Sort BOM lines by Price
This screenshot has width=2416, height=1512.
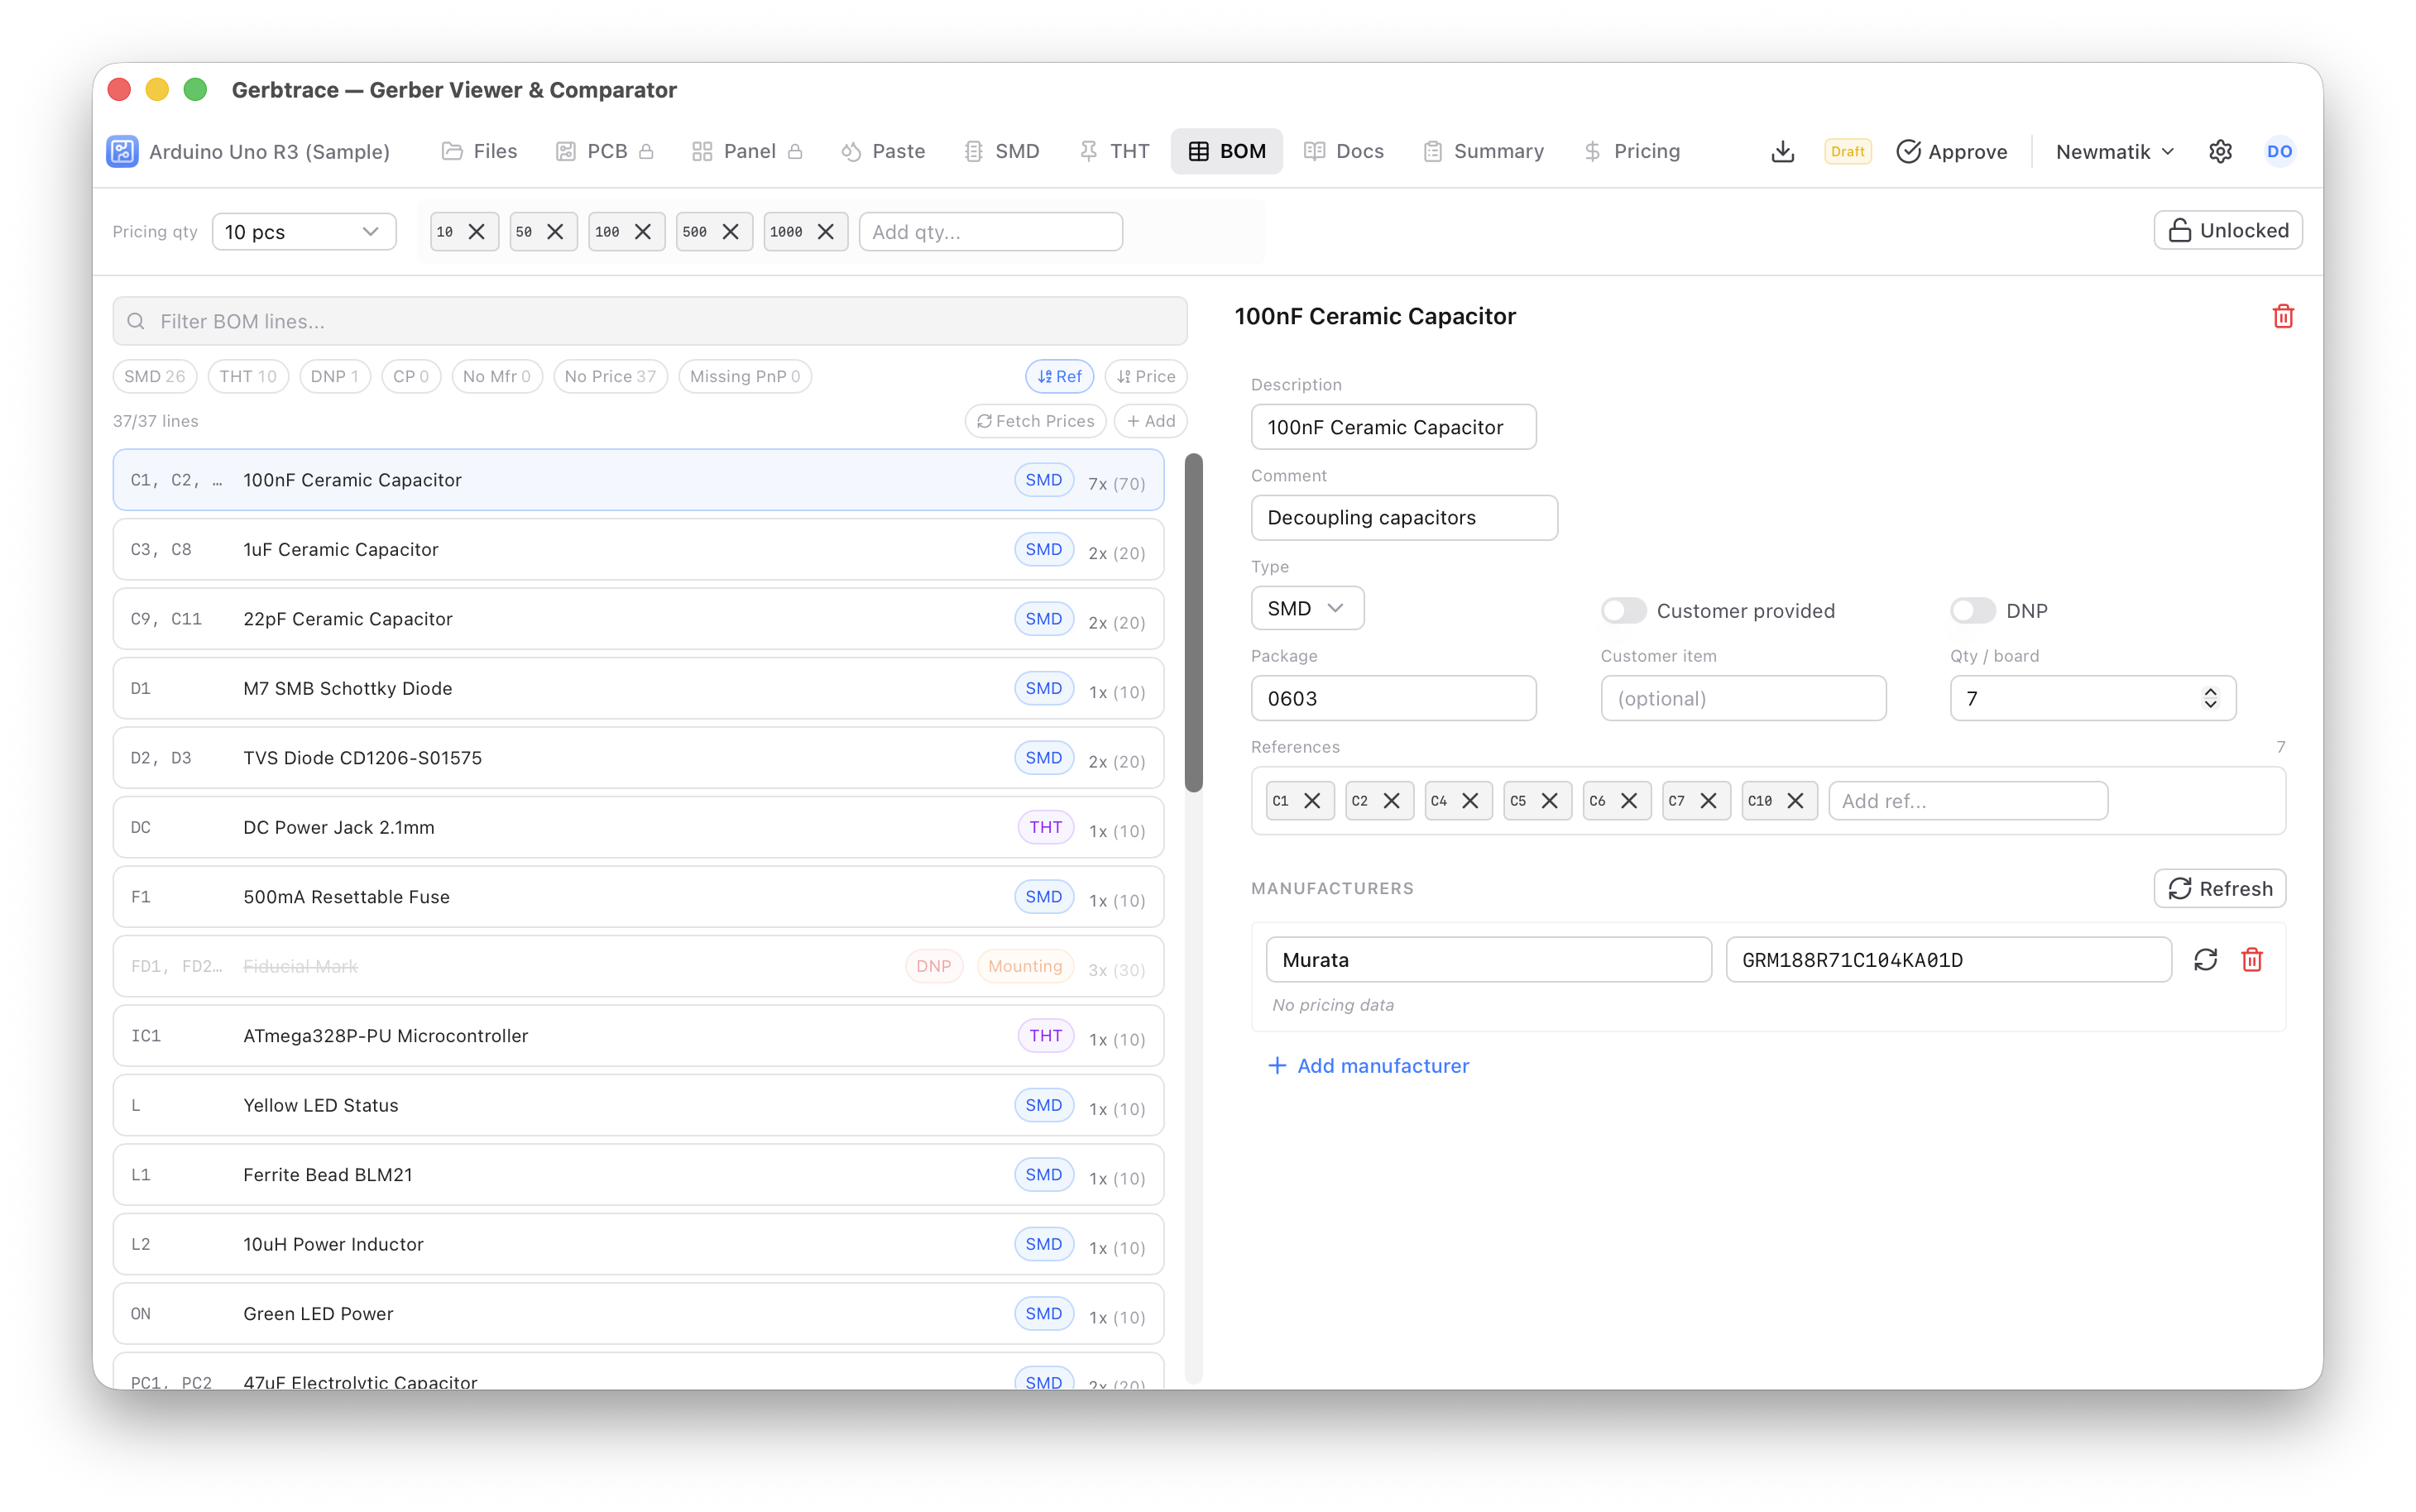1146,376
